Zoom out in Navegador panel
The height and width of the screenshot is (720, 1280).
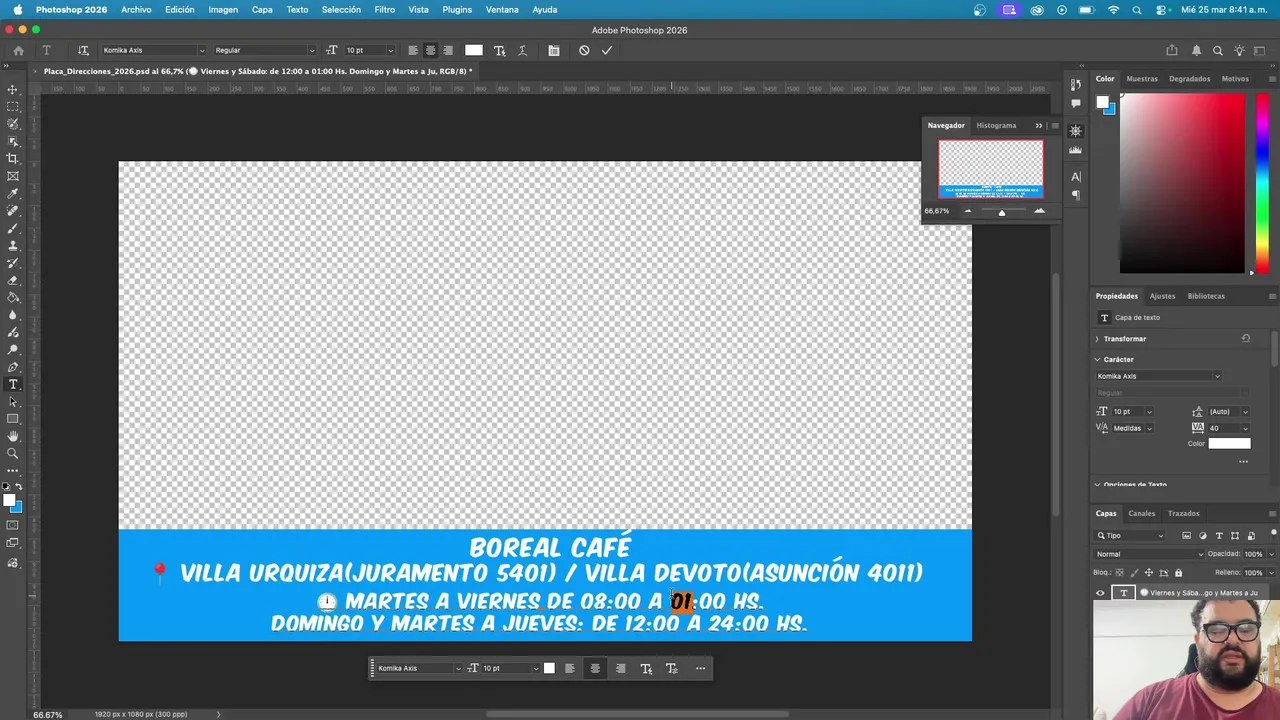(967, 211)
